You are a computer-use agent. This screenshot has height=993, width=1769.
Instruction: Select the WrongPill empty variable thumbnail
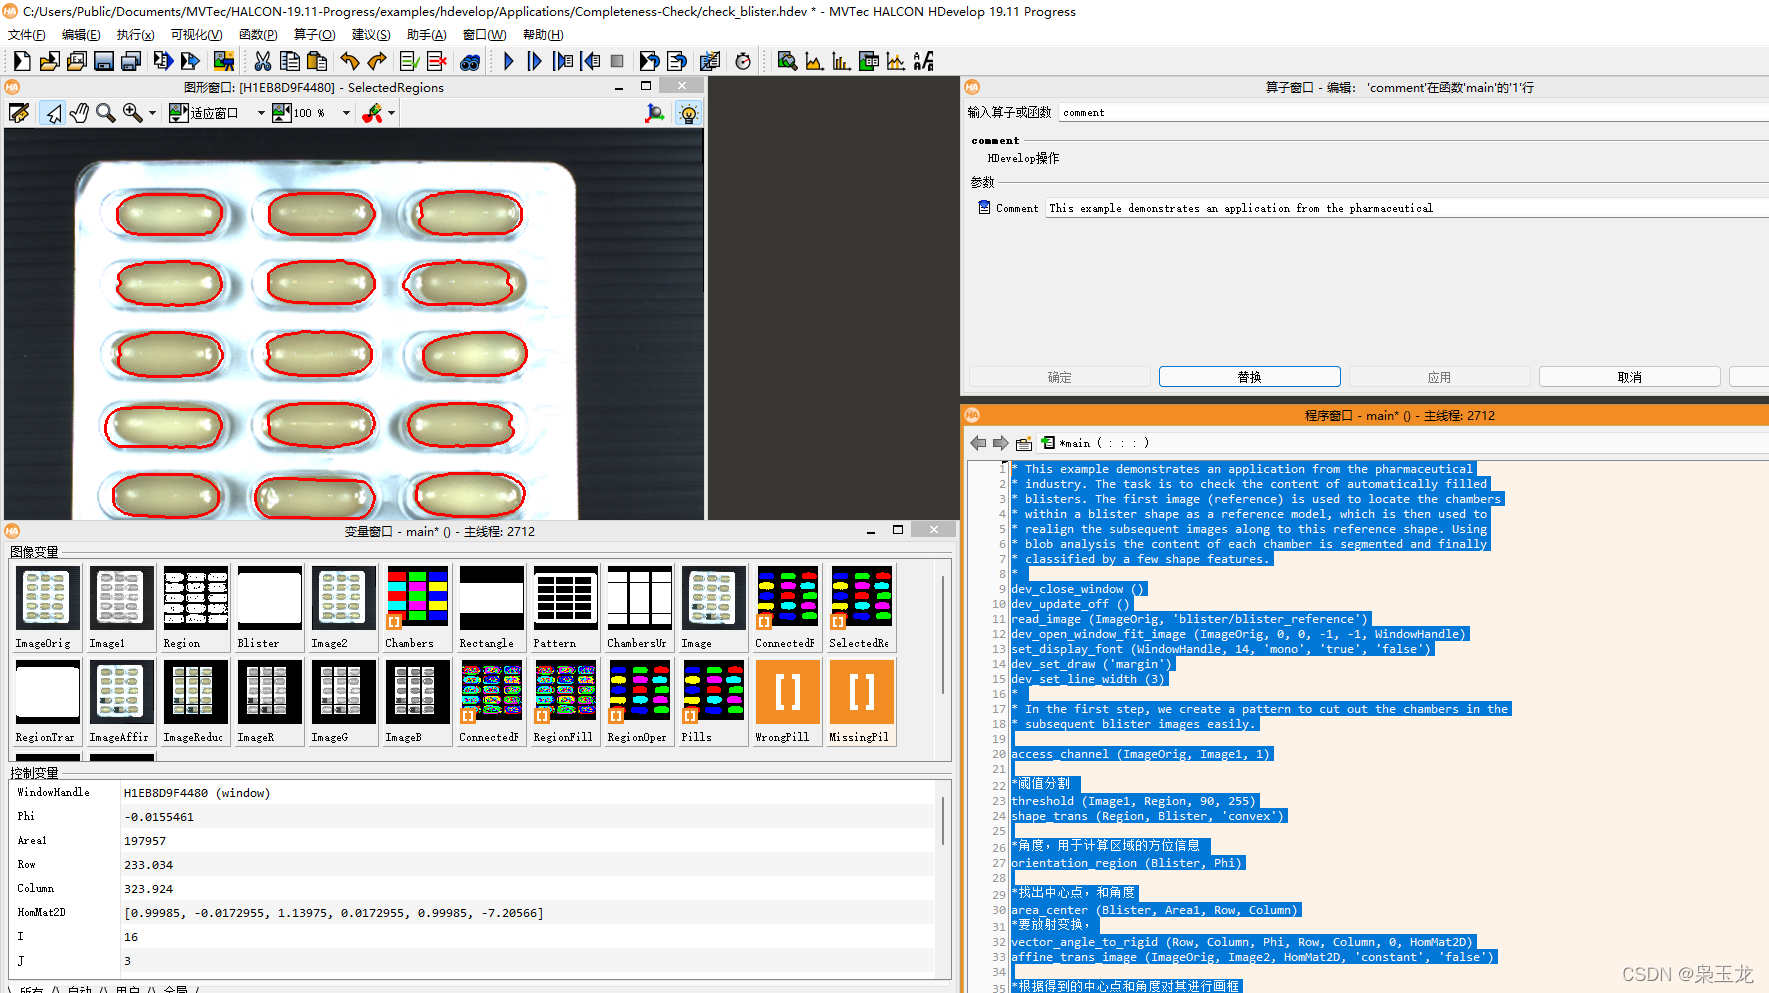coord(787,701)
